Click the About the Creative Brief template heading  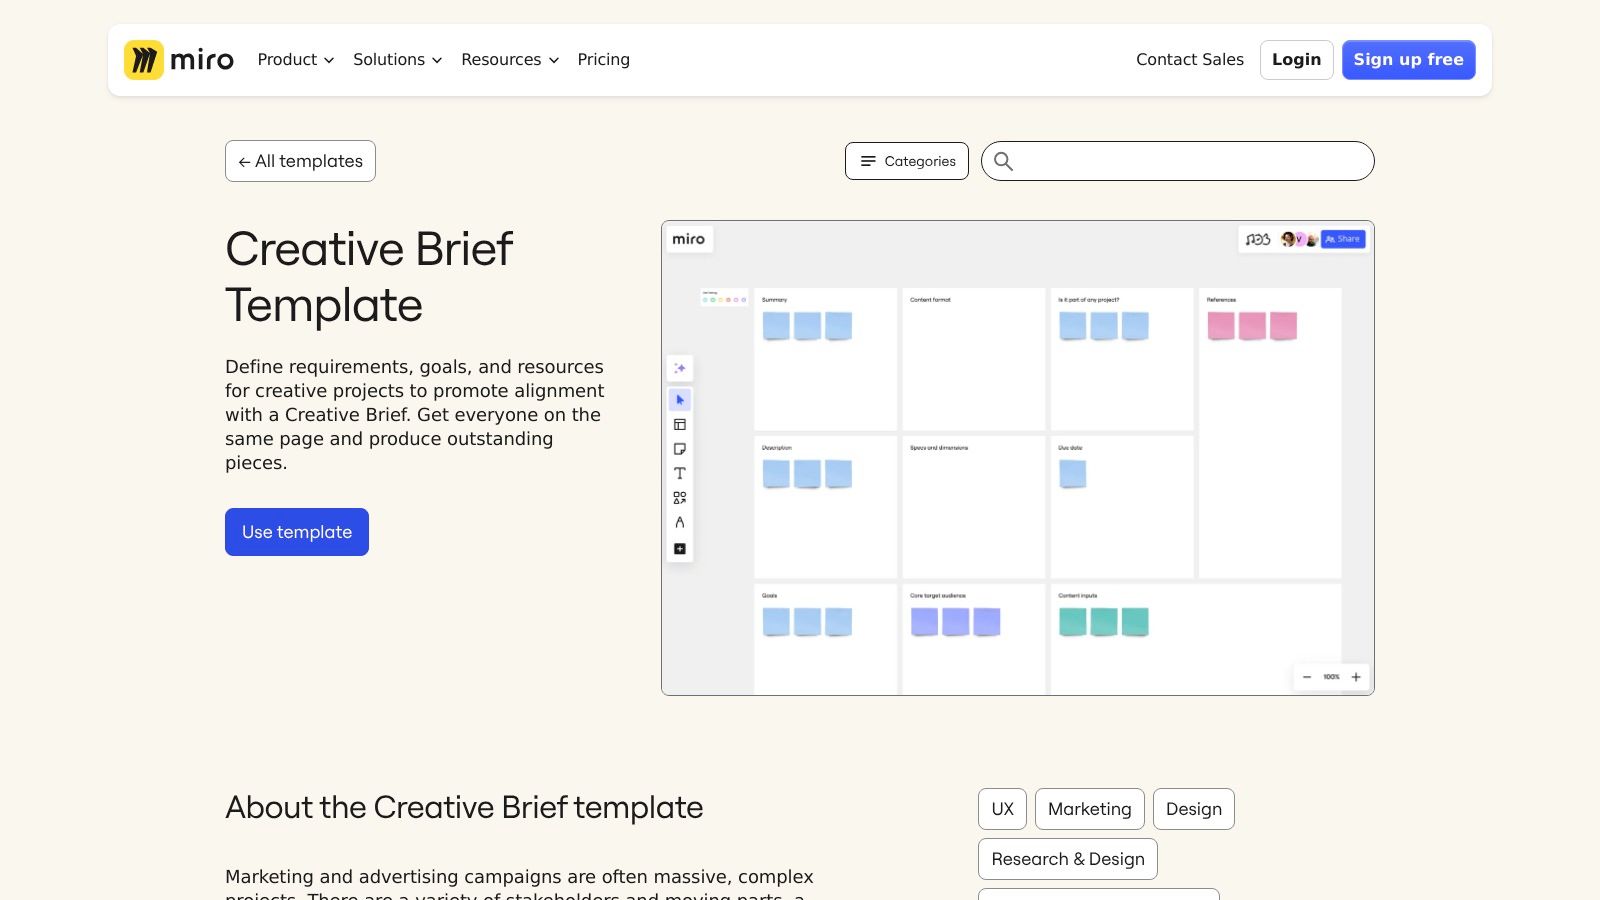pyautogui.click(x=464, y=808)
